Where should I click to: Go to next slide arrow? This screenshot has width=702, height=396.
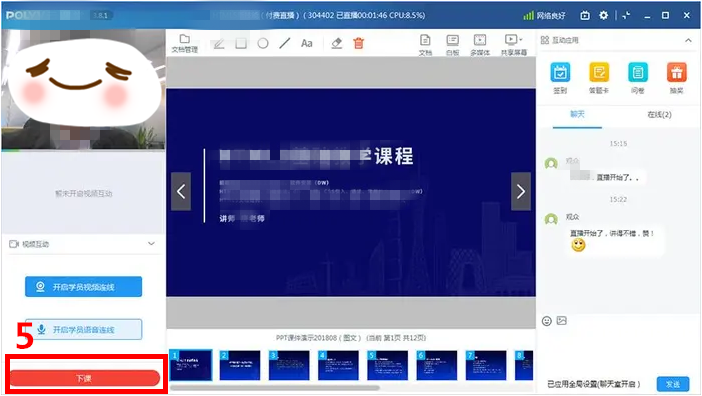click(521, 192)
